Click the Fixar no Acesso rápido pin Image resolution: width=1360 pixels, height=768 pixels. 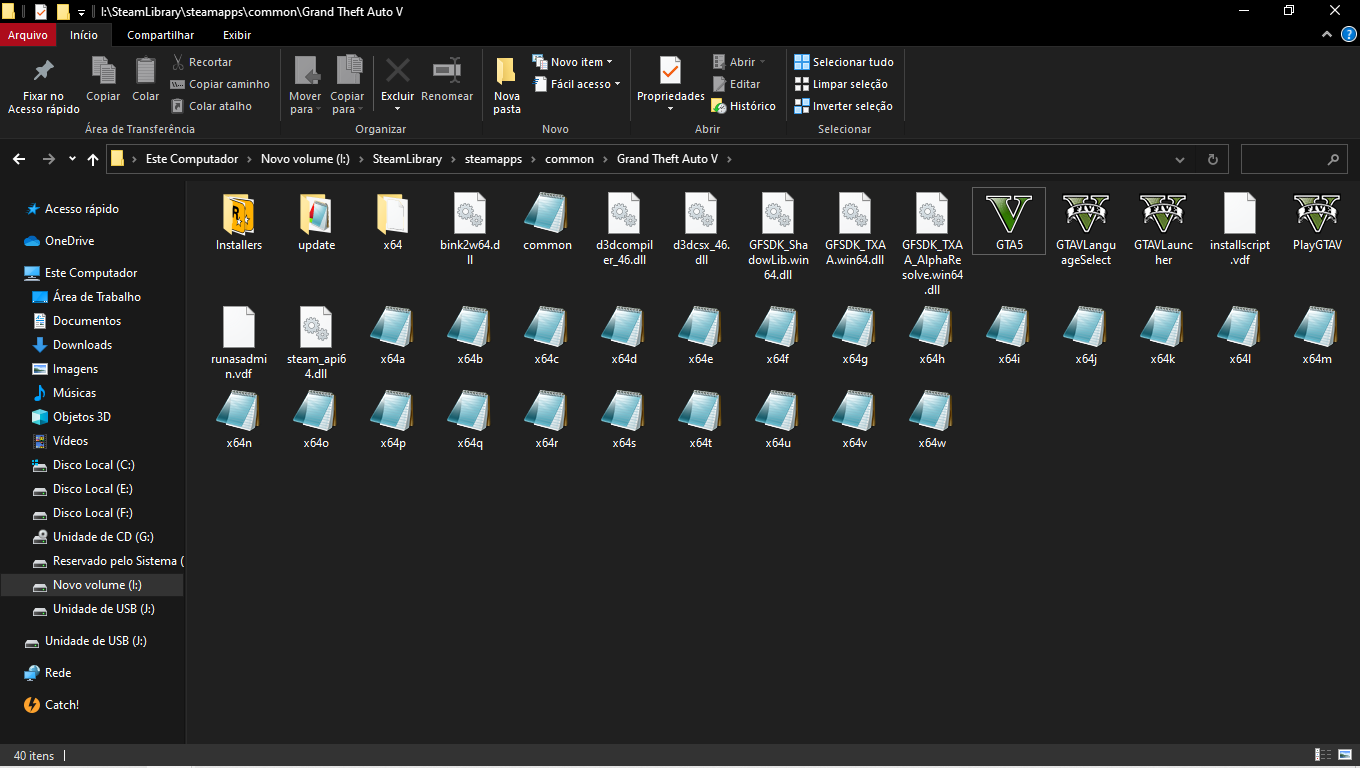tap(43, 72)
